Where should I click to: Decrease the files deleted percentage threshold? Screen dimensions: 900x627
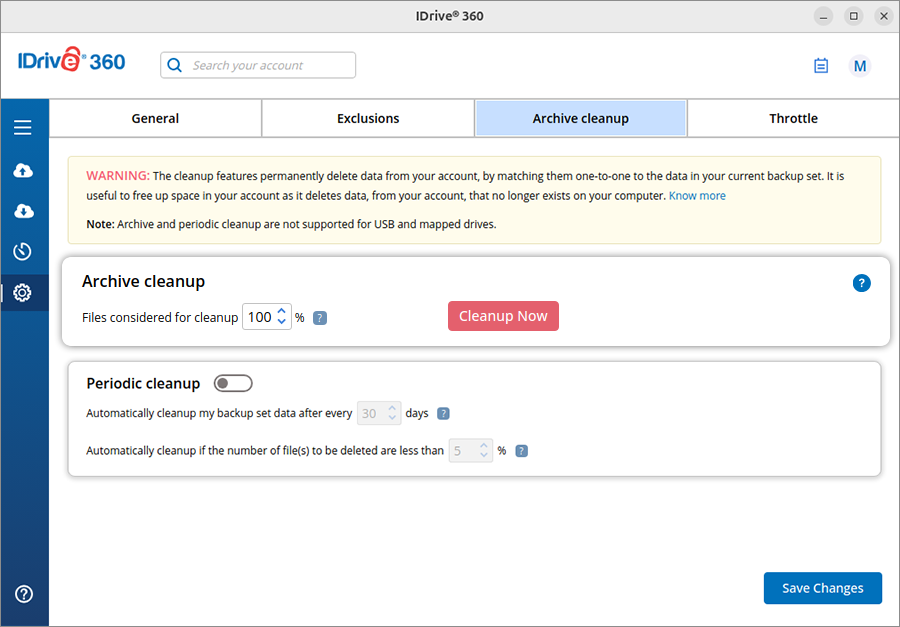coord(484,455)
